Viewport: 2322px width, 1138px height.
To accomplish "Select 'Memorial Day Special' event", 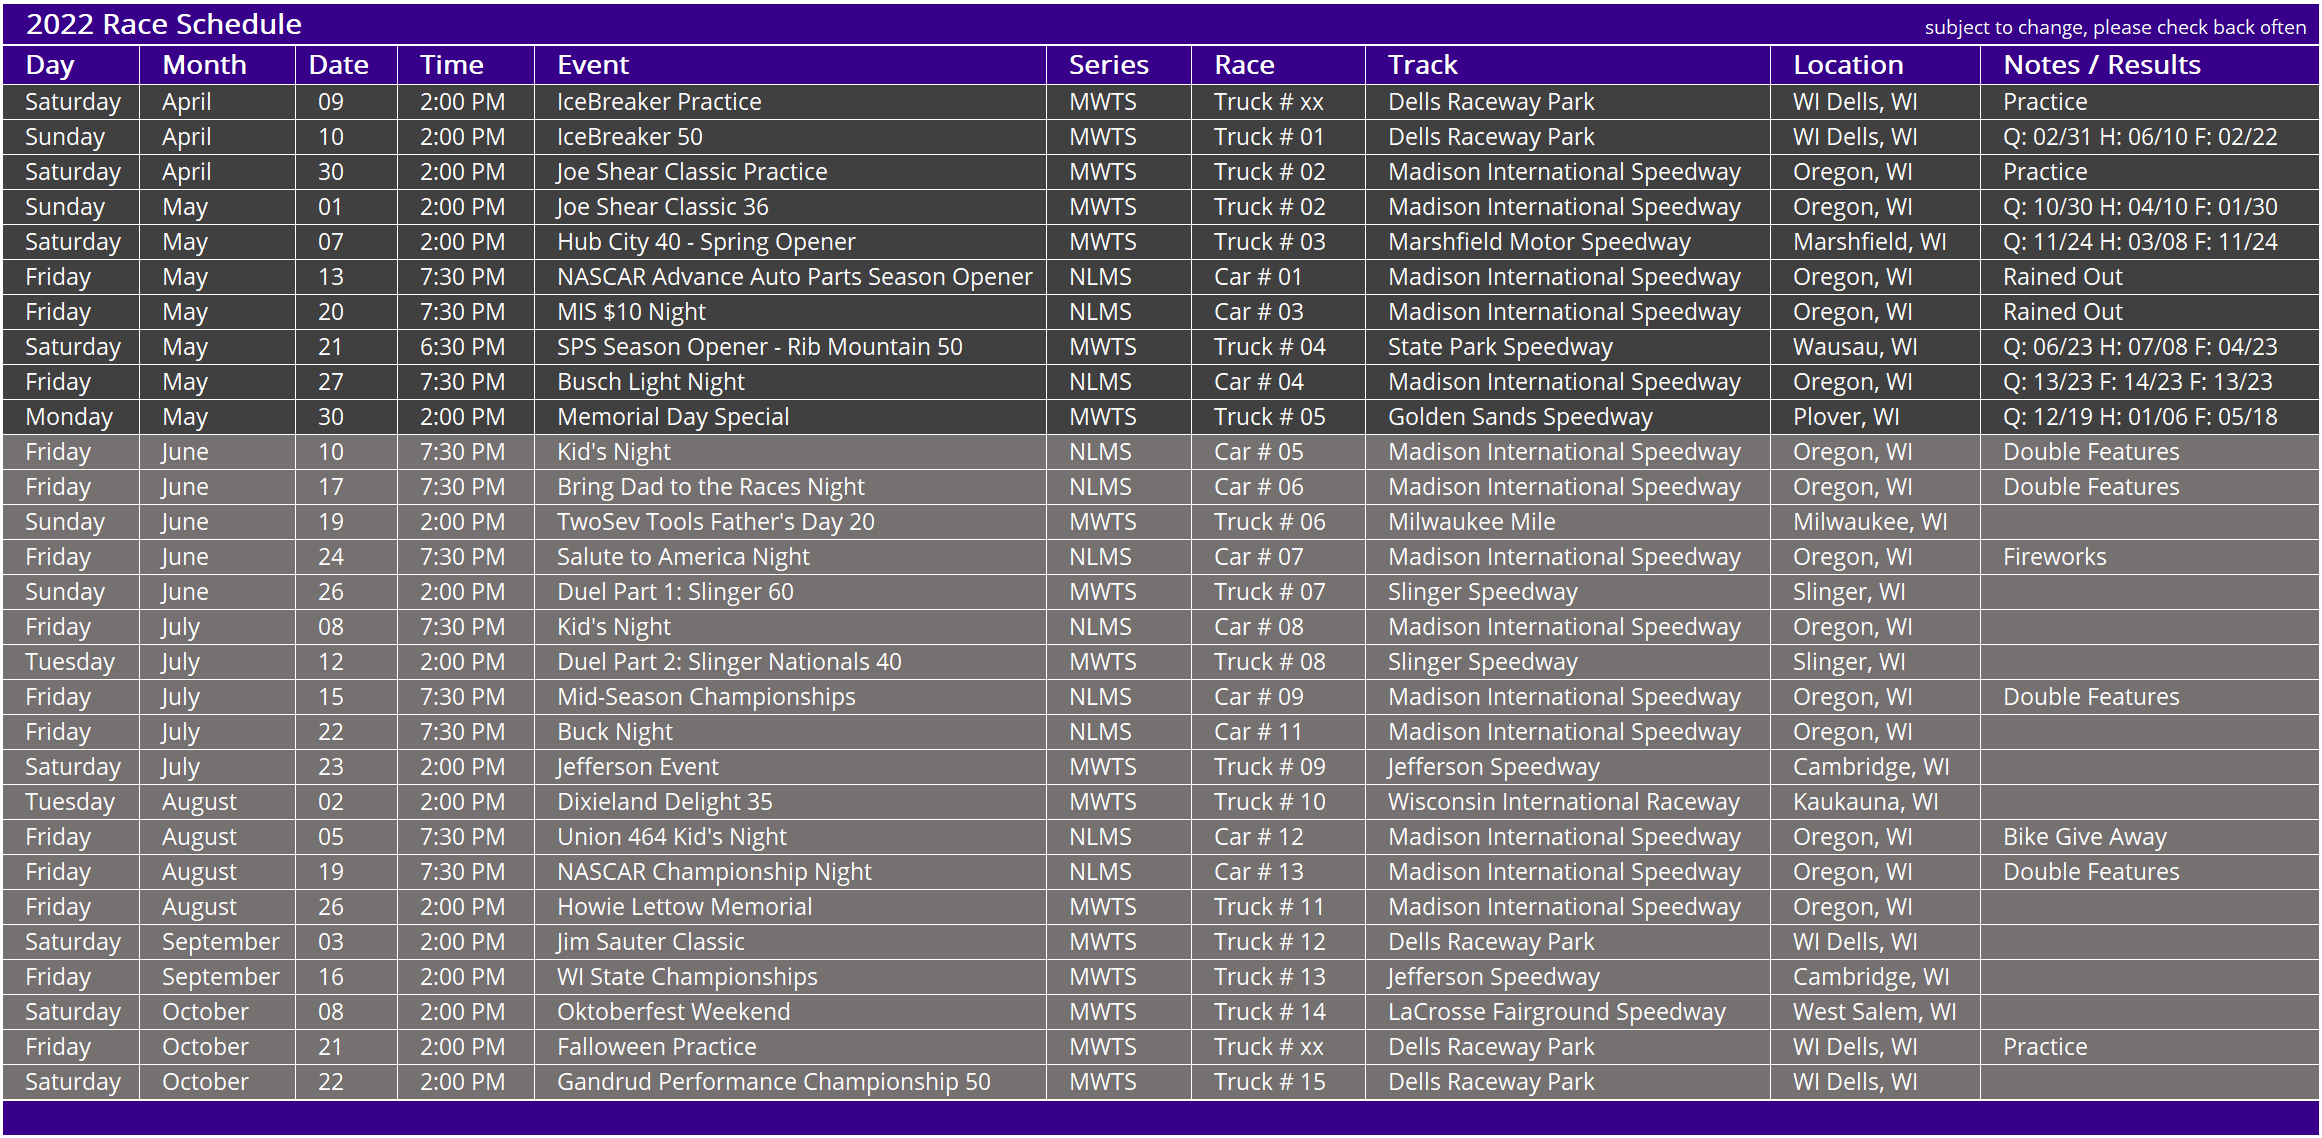I will tap(673, 417).
